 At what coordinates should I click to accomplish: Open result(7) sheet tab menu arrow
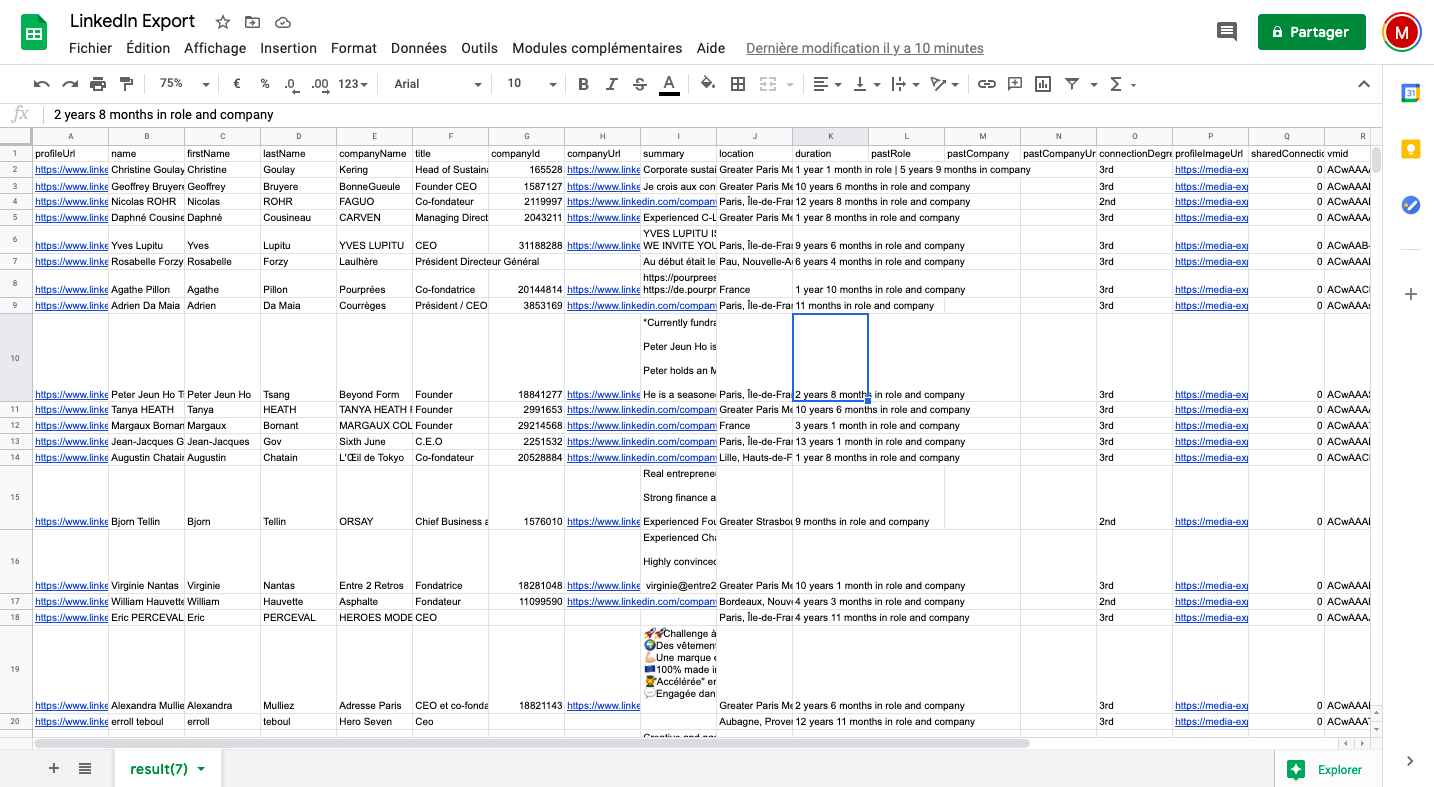click(201, 769)
